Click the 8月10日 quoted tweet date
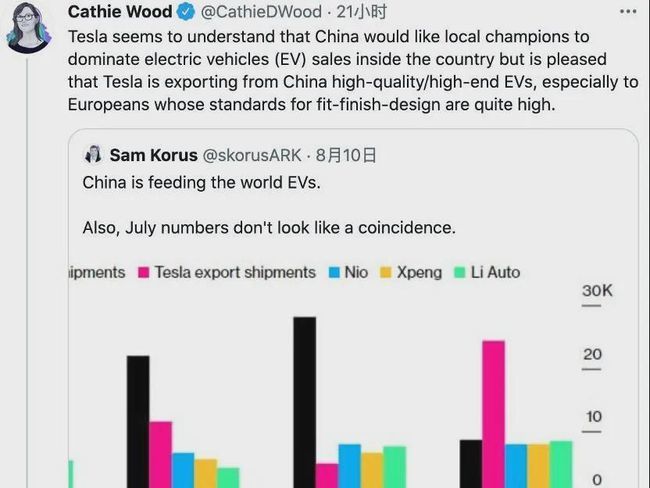The height and width of the screenshot is (488, 650). pos(346,155)
